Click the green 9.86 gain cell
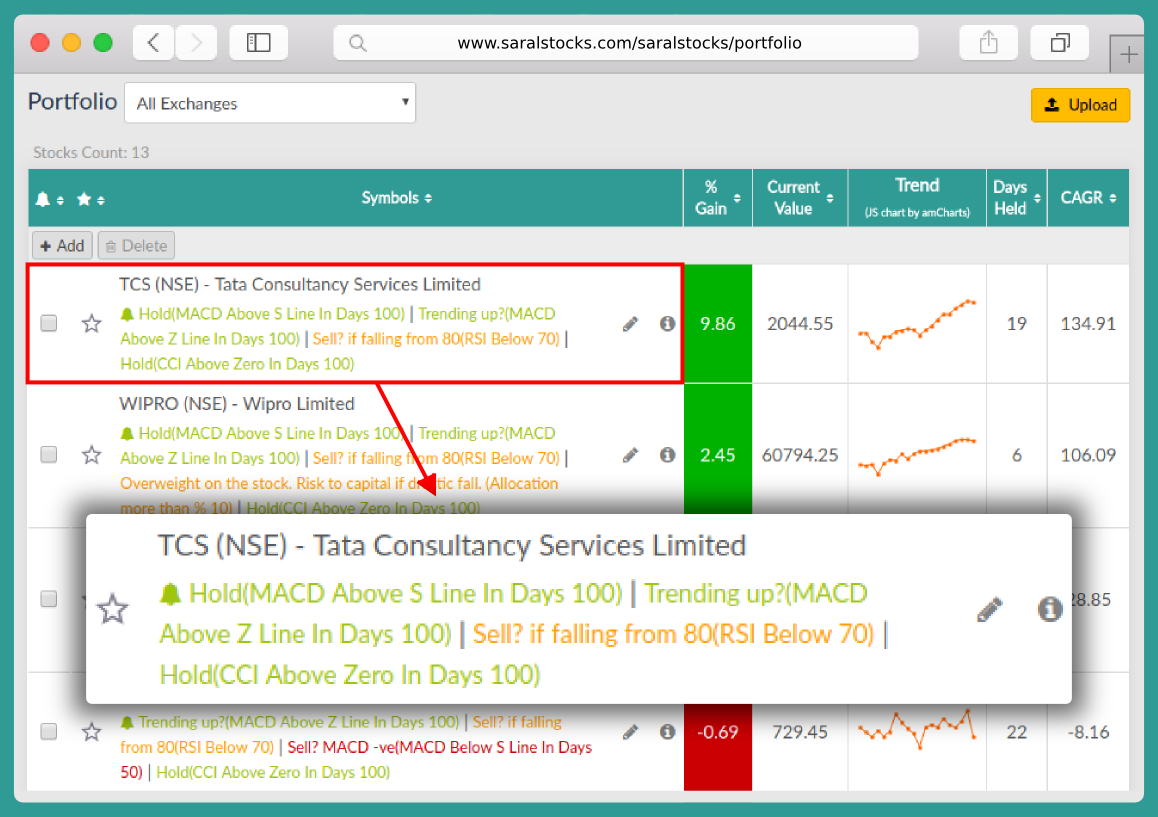Screen dimensions: 1158x817 pos(717,324)
